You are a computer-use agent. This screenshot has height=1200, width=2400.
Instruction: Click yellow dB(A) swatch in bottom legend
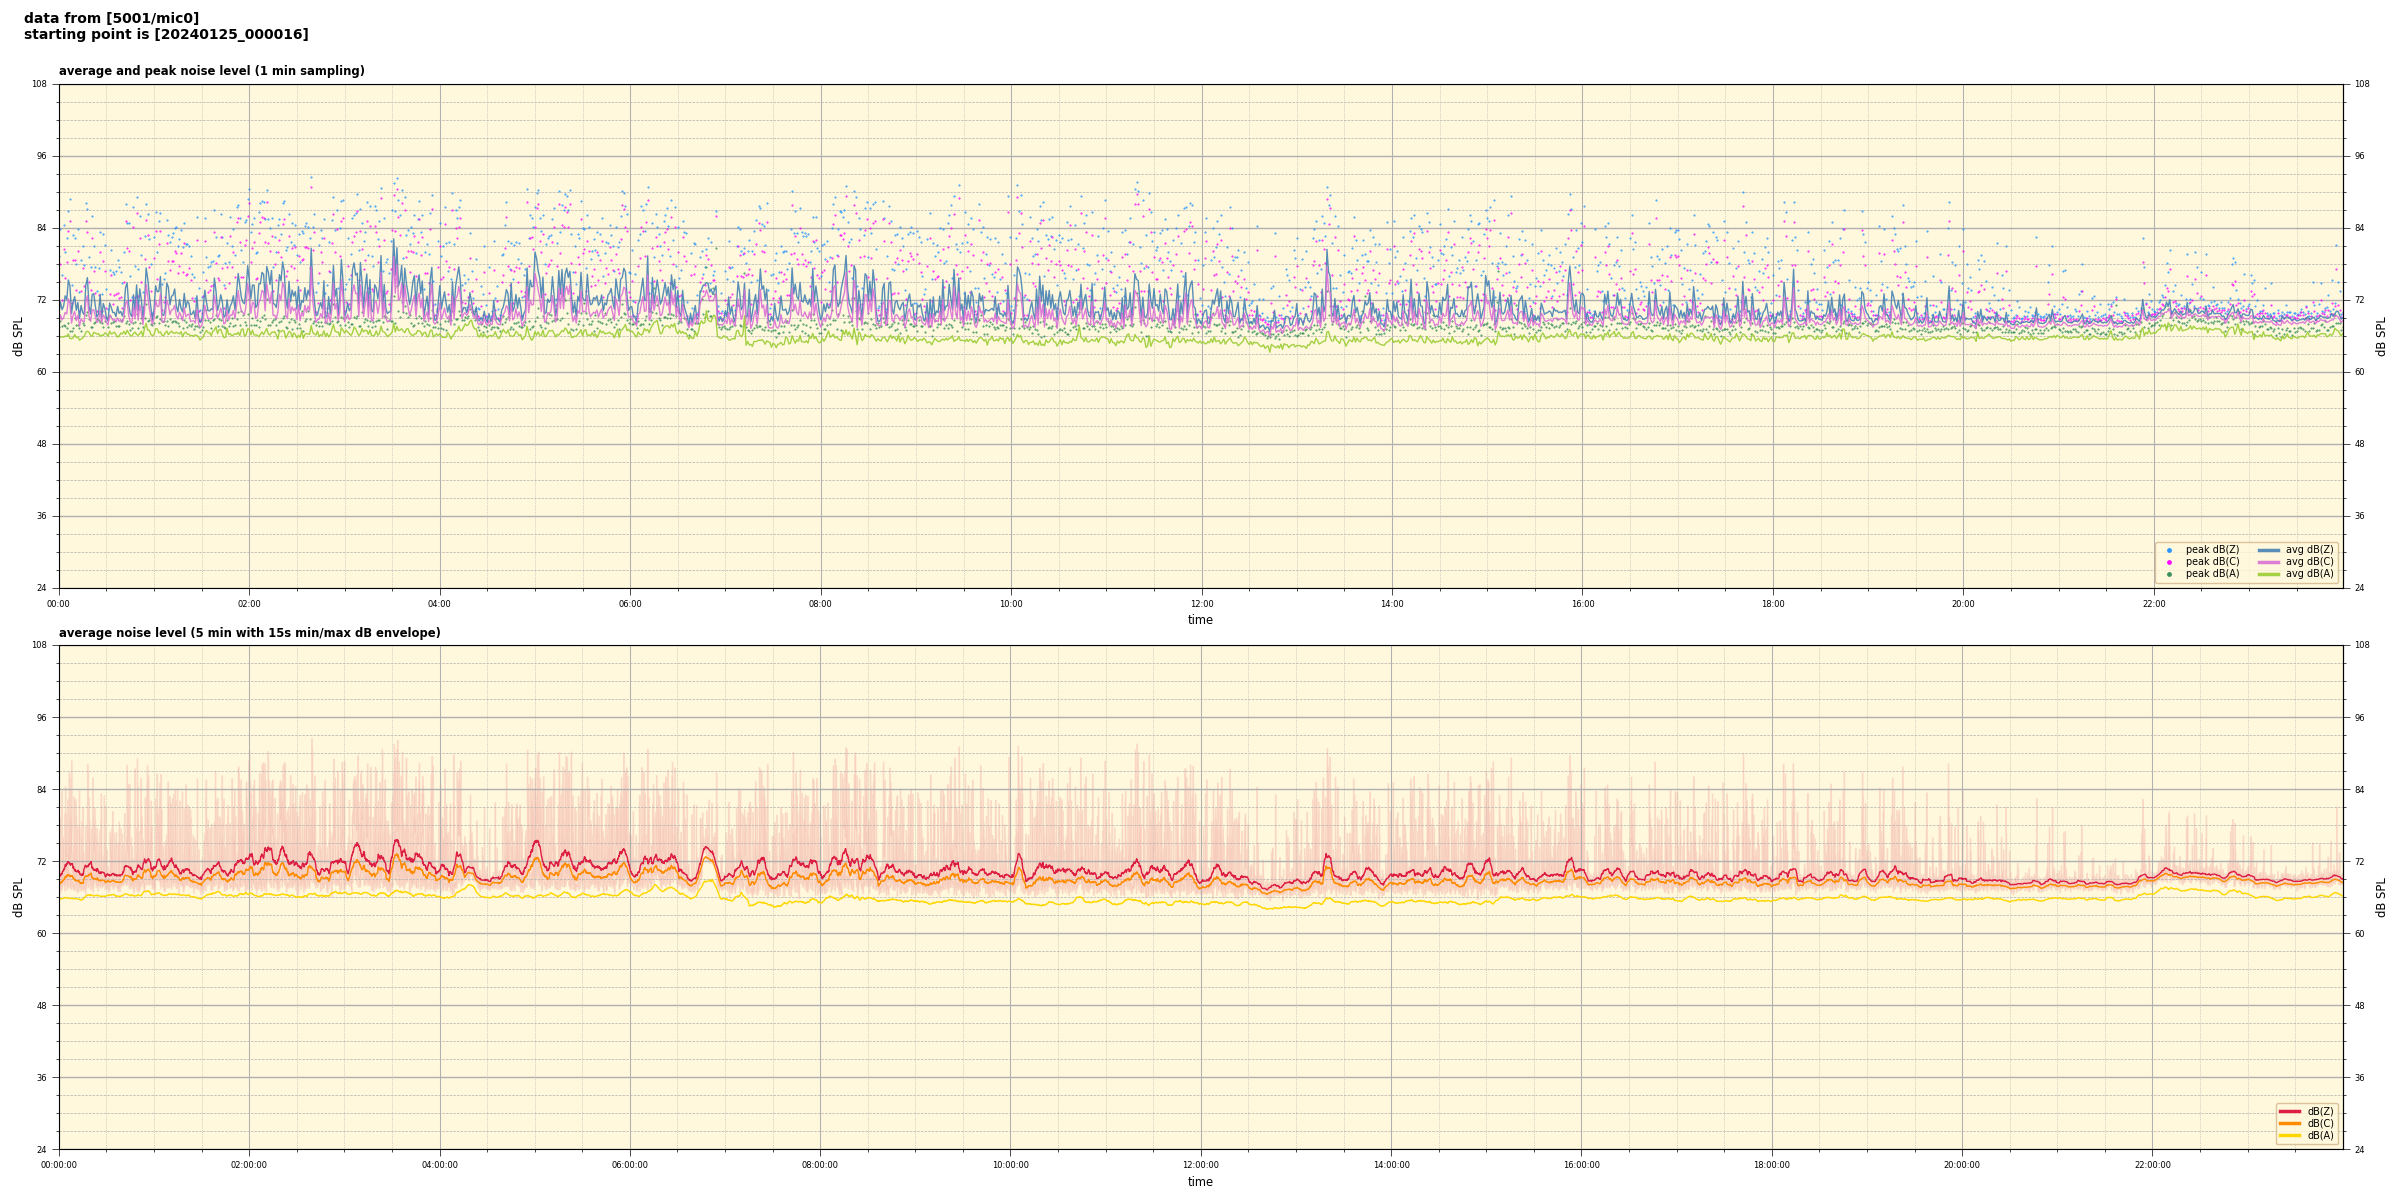[x=2289, y=1135]
